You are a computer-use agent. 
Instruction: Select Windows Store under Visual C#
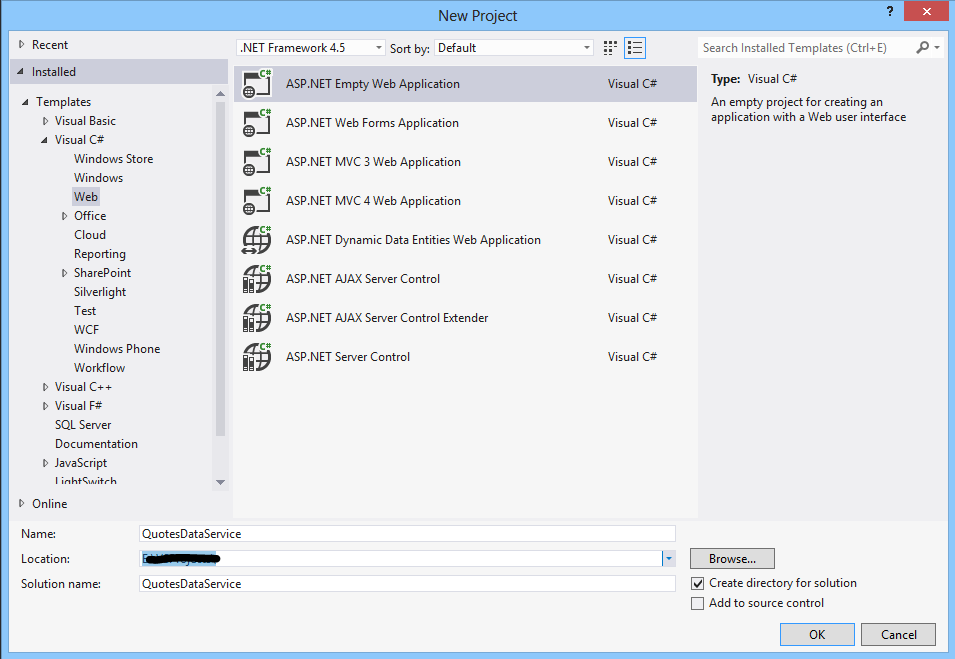click(x=113, y=159)
